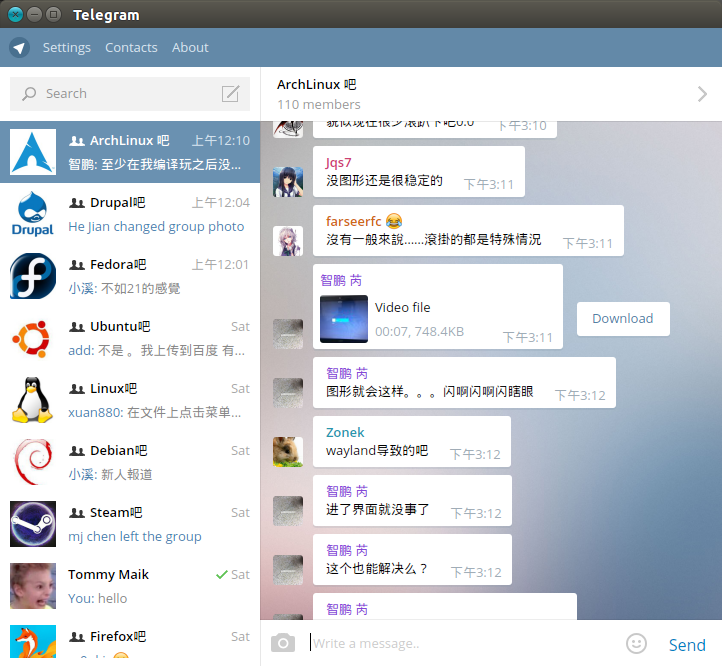Click the Jqs7 sender name

[338, 163]
